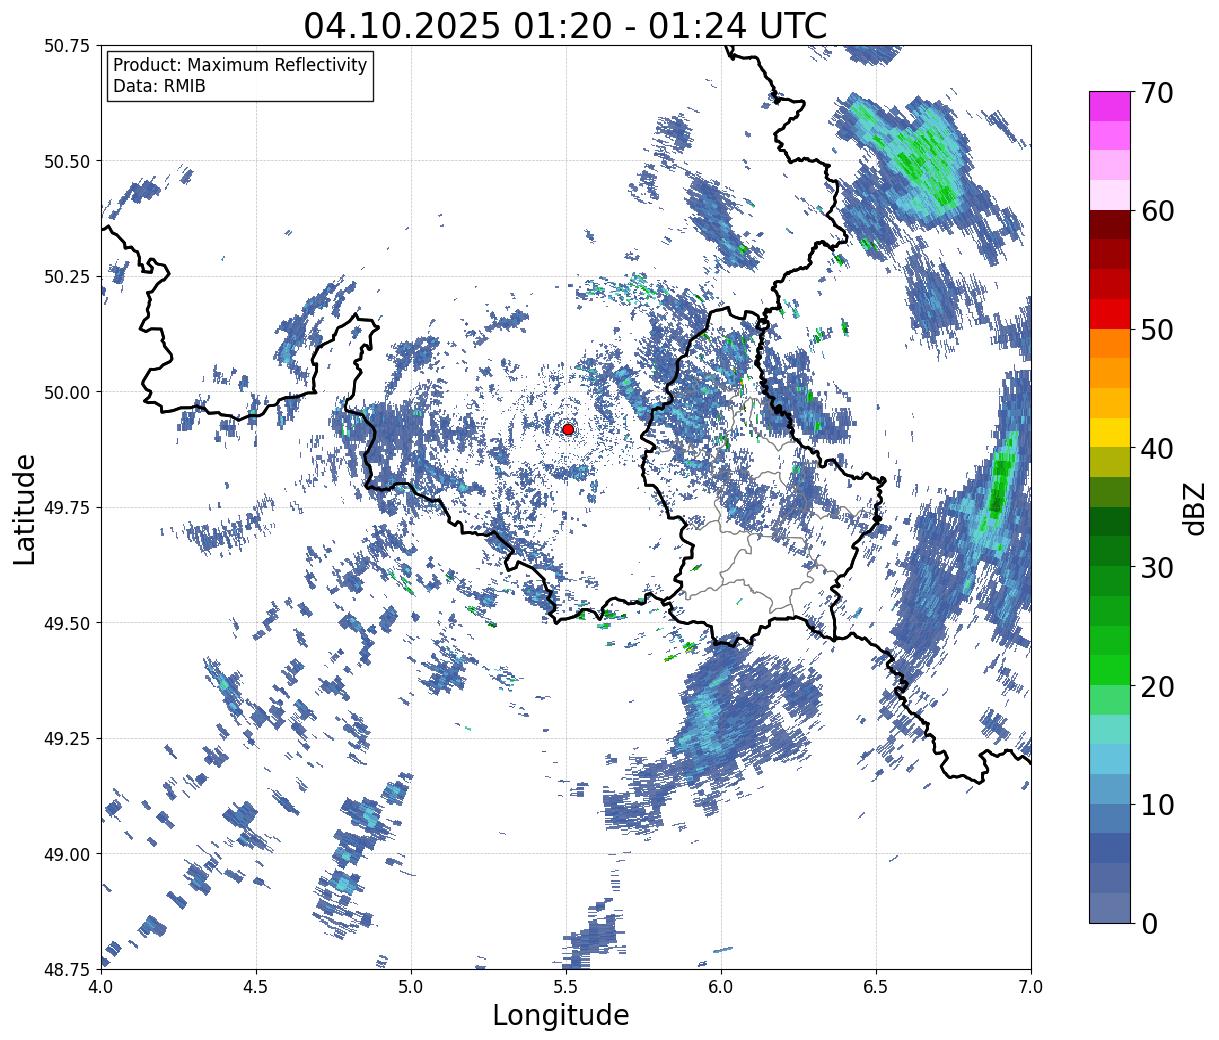Screen dimensions: 1219x1040
Task: Click the longitude tick label 7.0
Action: pyautogui.click(x=1031, y=987)
